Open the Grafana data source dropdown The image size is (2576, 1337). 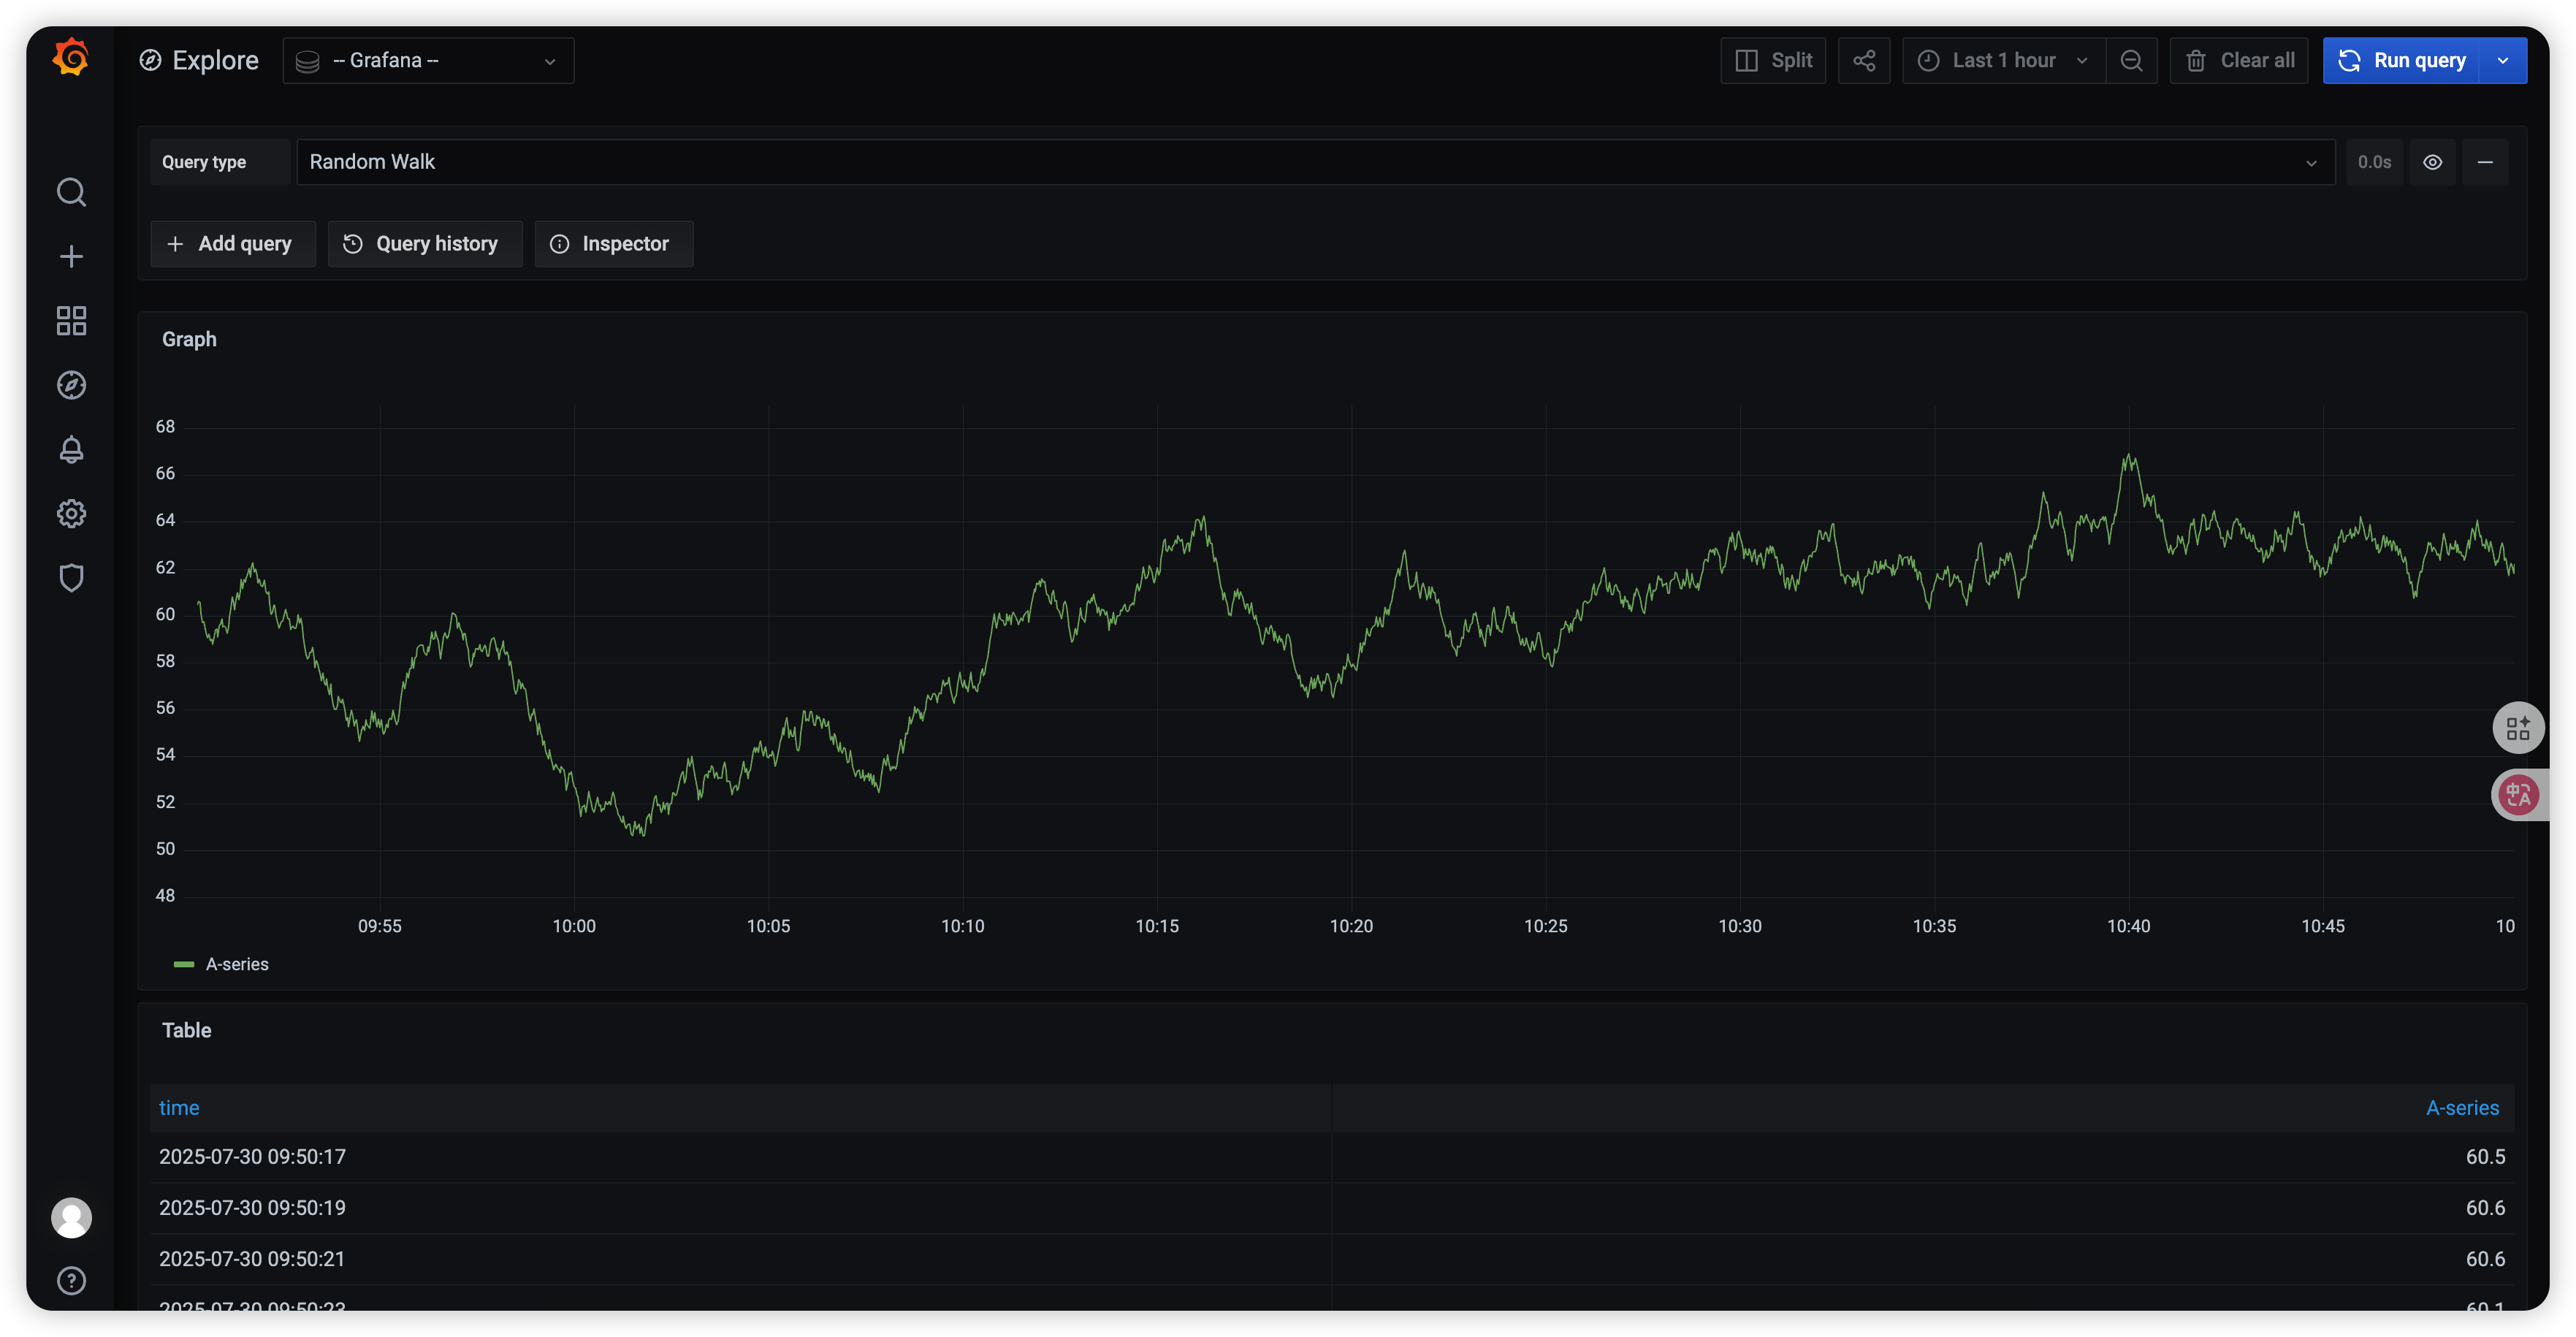[428, 61]
